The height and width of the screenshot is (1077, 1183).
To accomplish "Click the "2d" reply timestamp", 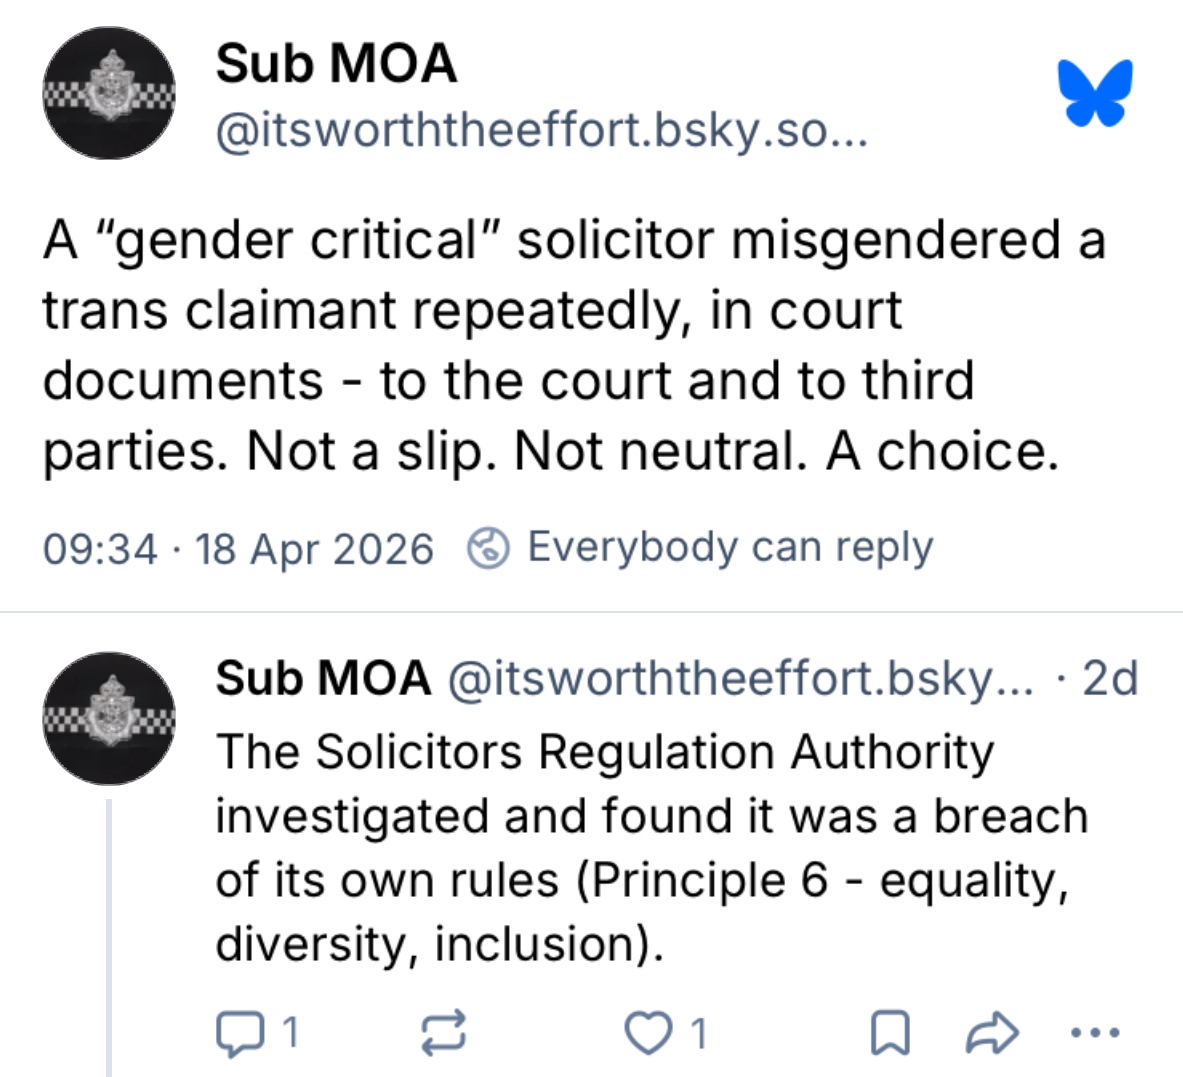I will click(x=1110, y=678).
